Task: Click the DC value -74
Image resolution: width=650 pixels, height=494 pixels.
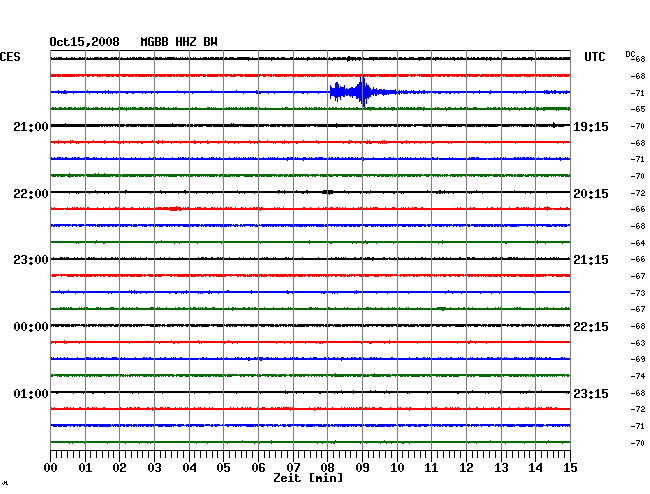Action: (x=638, y=376)
